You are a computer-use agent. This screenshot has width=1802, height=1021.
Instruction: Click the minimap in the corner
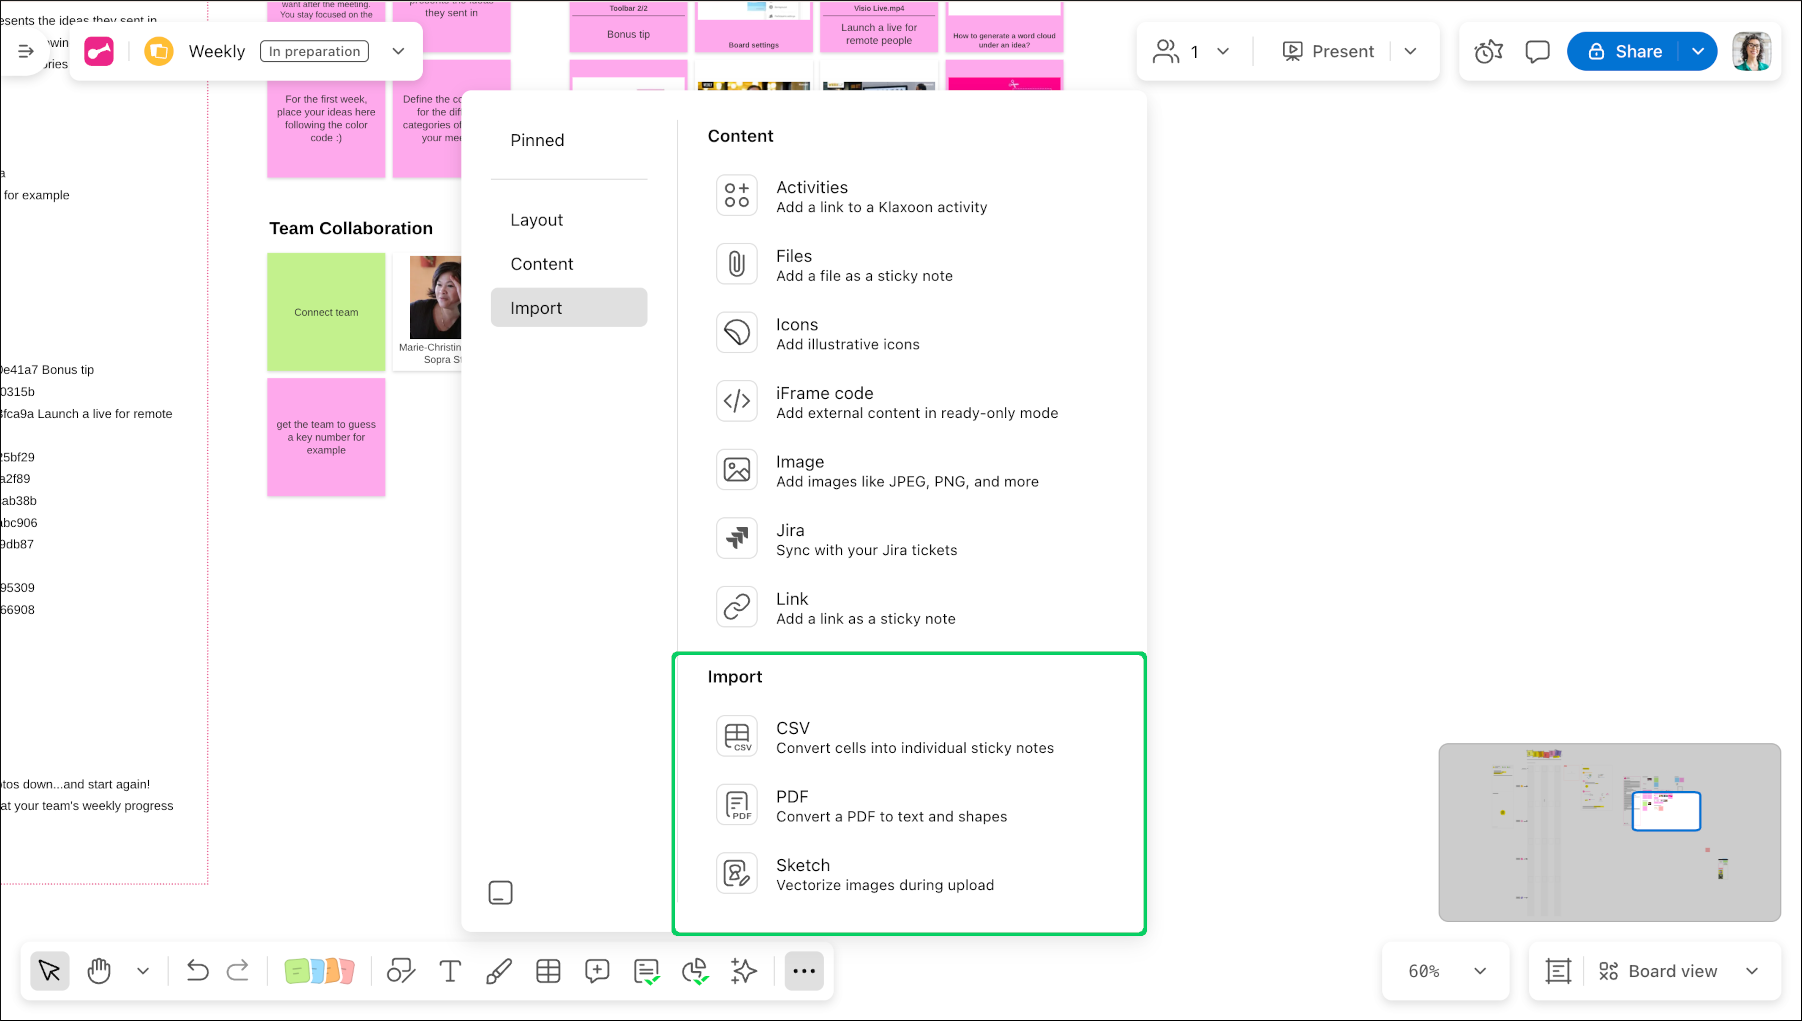1610,832
